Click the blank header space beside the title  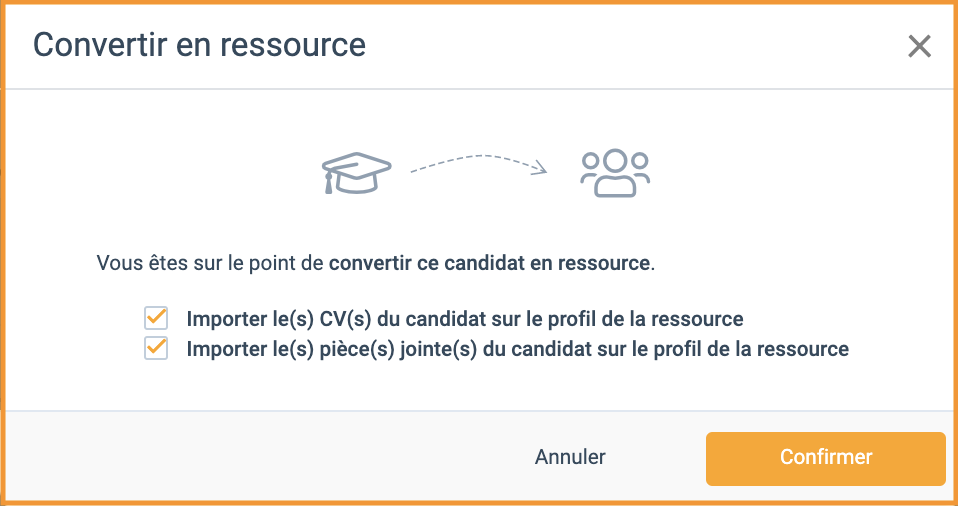(x=635, y=46)
